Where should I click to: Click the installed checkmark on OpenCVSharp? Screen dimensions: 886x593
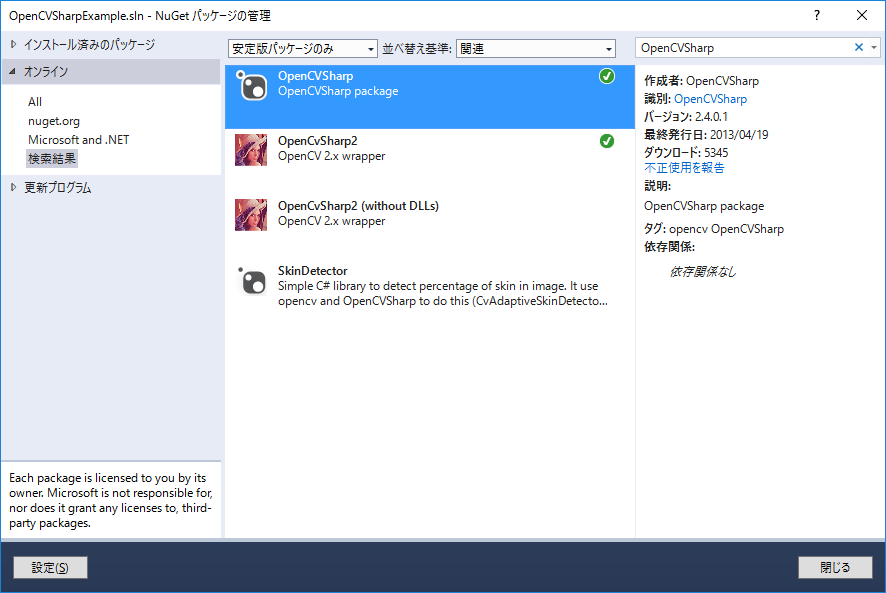tap(607, 76)
